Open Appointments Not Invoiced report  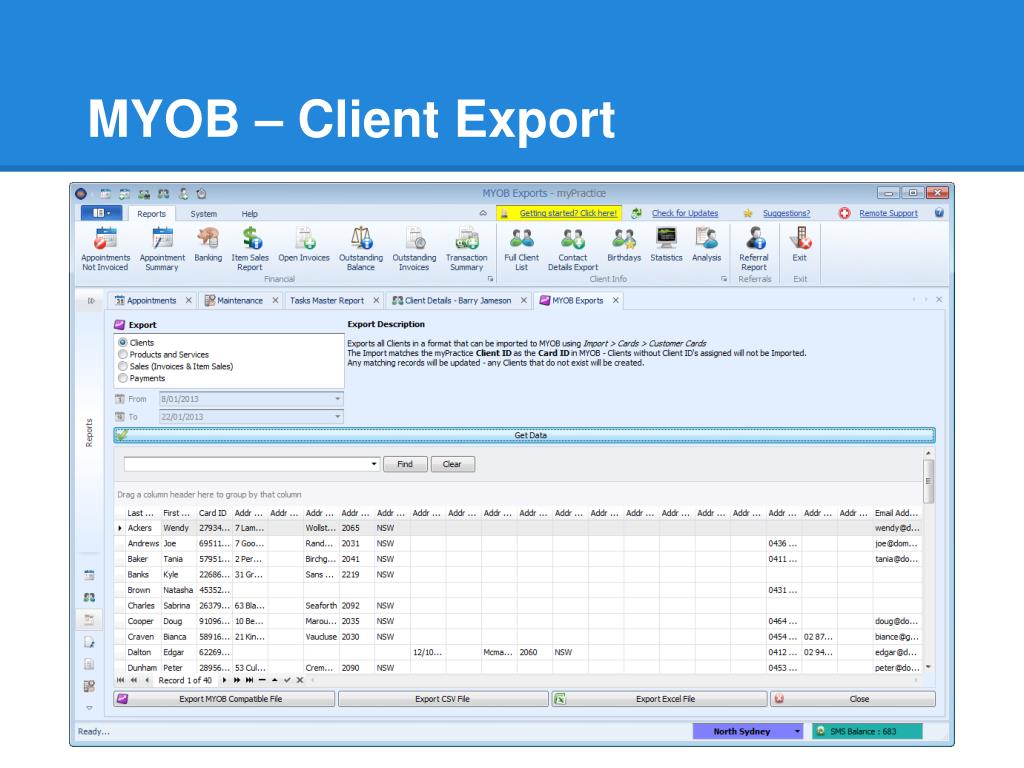(x=105, y=249)
